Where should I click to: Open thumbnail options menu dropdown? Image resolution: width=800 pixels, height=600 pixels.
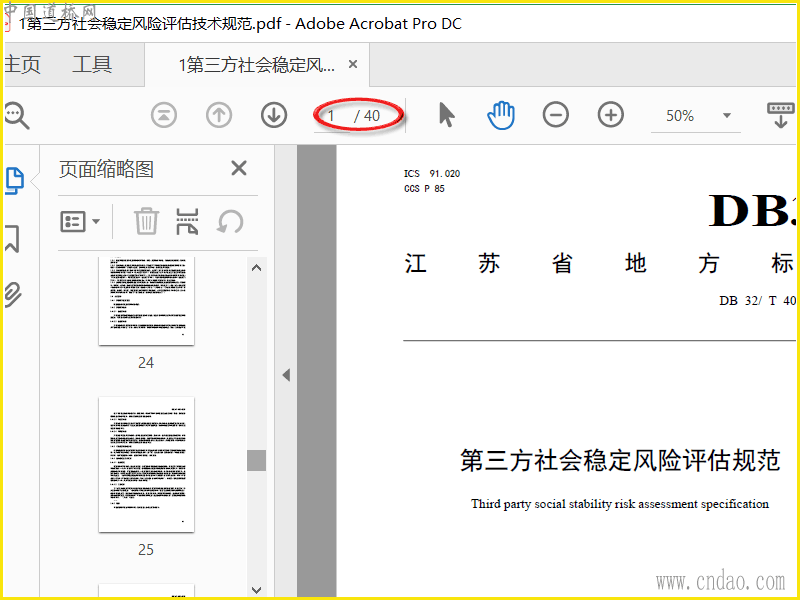point(80,222)
